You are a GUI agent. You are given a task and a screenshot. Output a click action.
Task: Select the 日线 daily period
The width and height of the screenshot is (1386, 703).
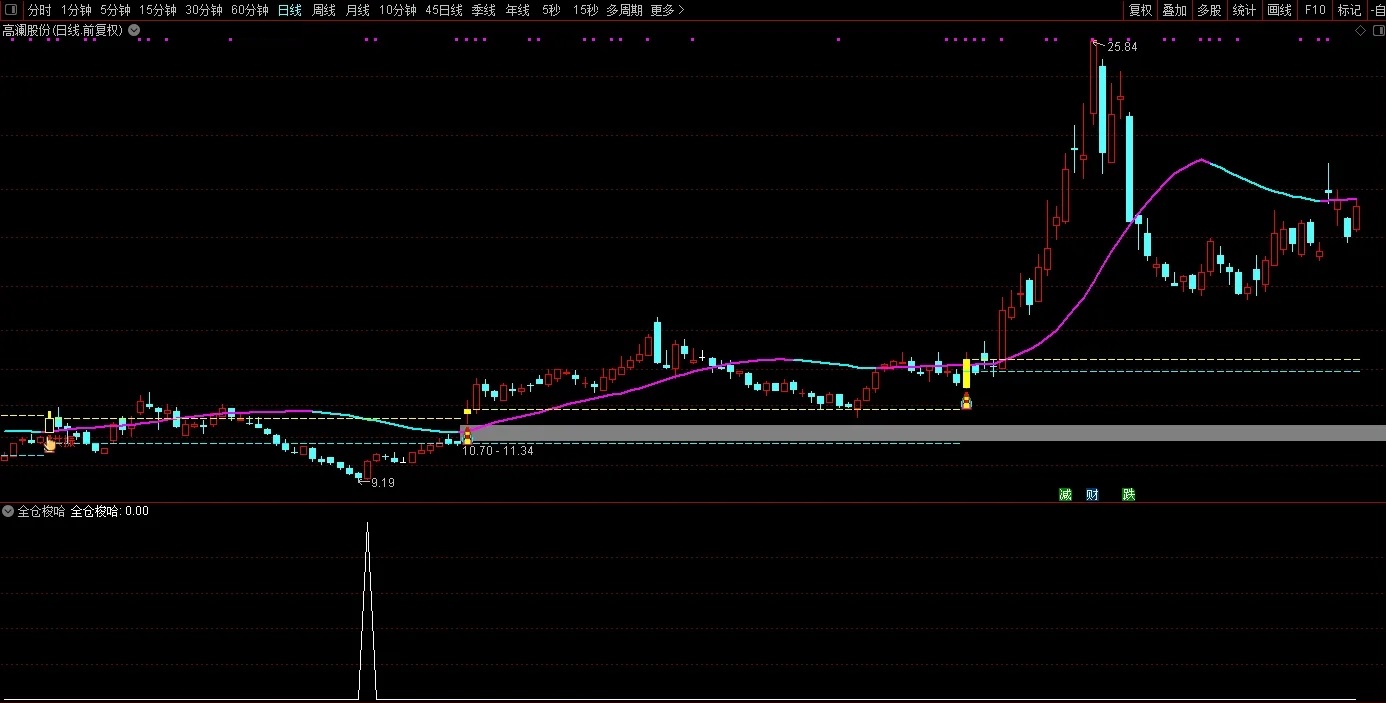(289, 10)
